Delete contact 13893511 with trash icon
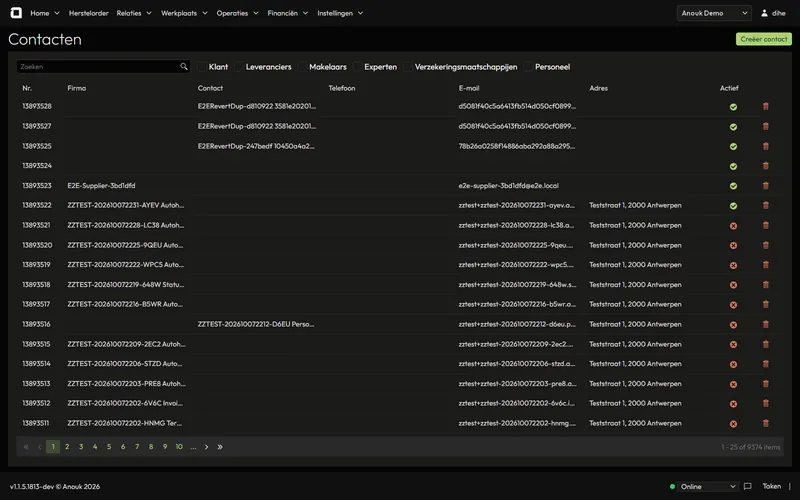The width and height of the screenshot is (800, 500). [x=765, y=423]
